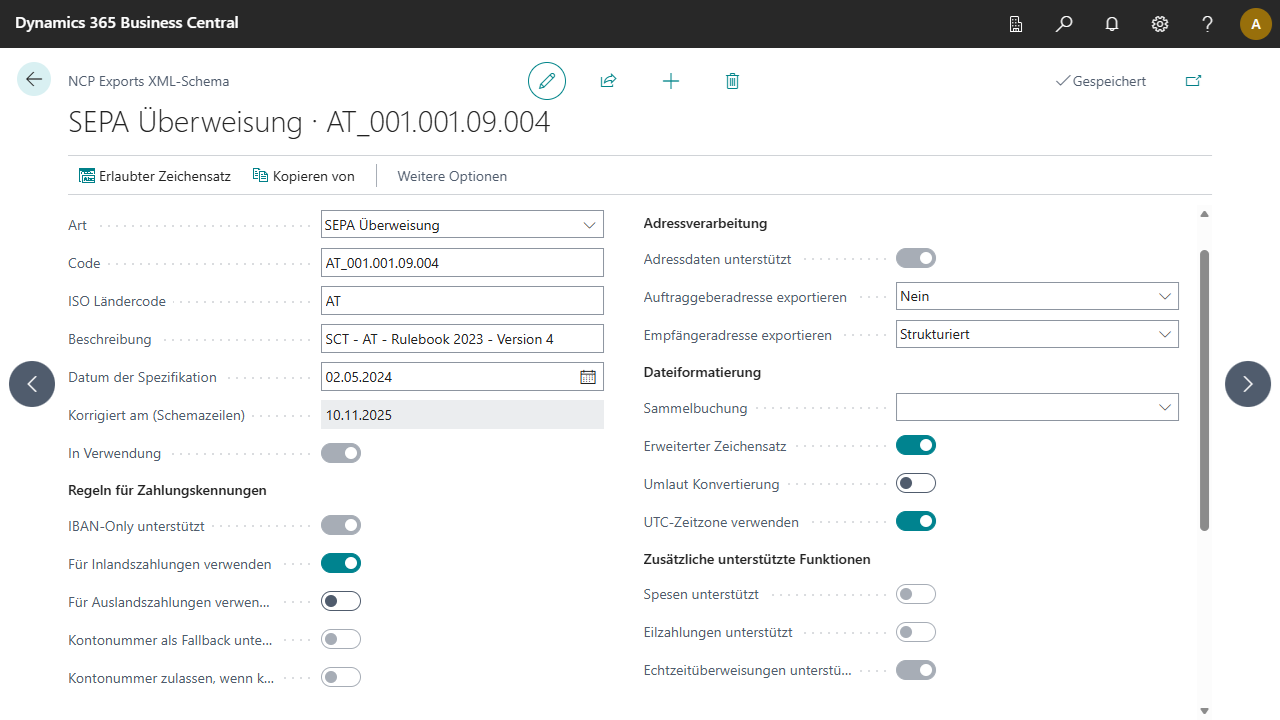This screenshot has height=720, width=1280.
Task: Click the Code input field
Action: coord(462,263)
